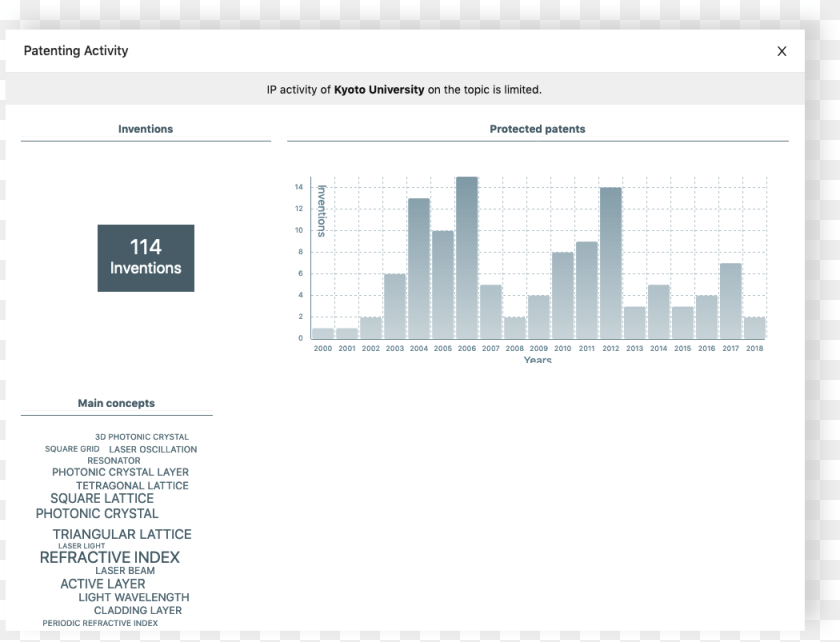Screen dimensions: 840x642
Task: Click the 2018 bar in the chart
Action: 754,328
